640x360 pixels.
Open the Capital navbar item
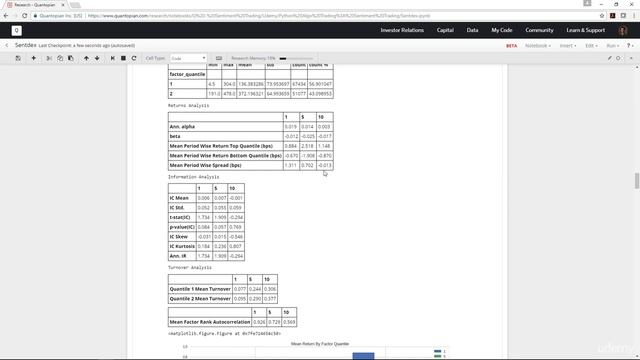click(x=445, y=31)
